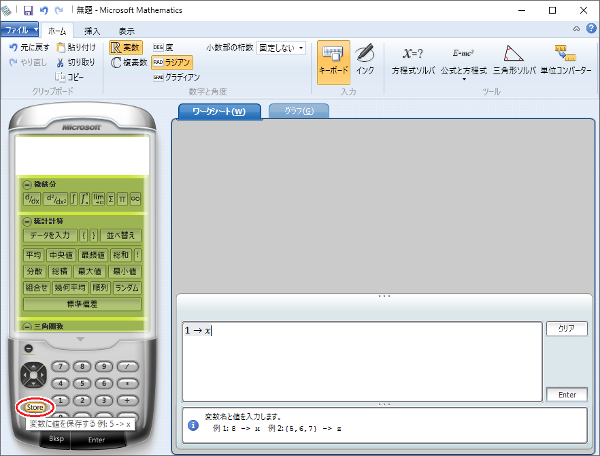Insert the lim limit operator

(x=98, y=199)
